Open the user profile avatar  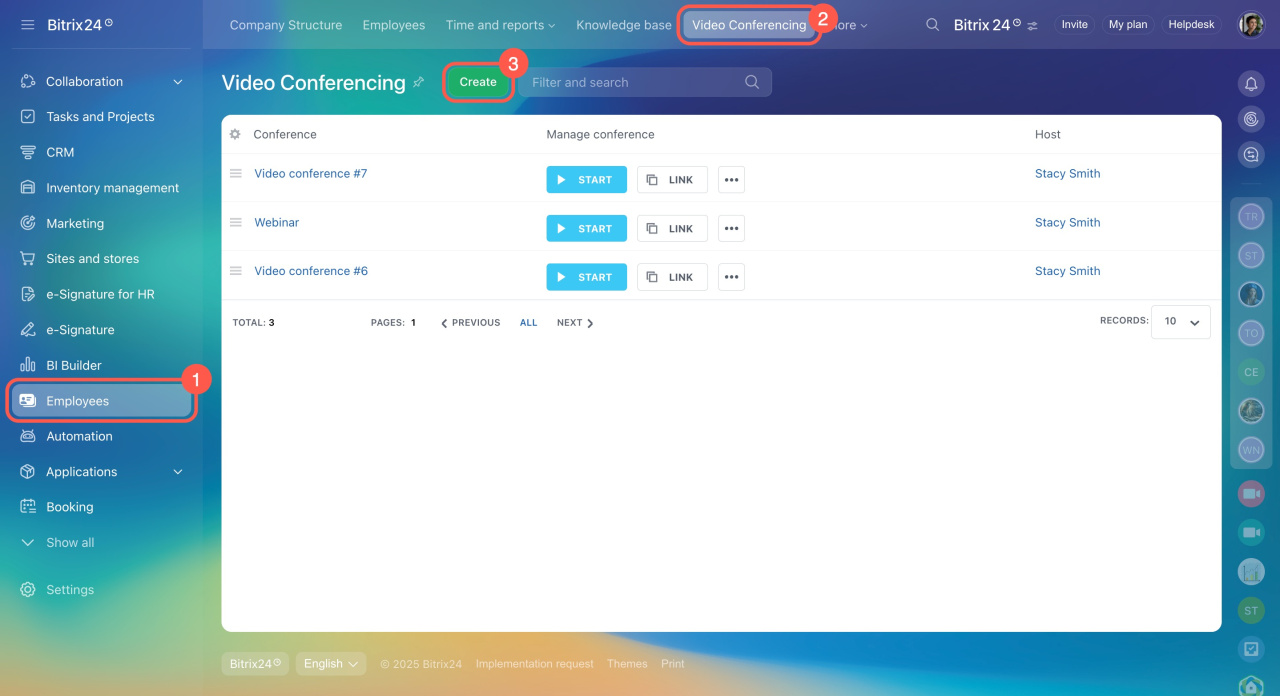coord(1250,25)
